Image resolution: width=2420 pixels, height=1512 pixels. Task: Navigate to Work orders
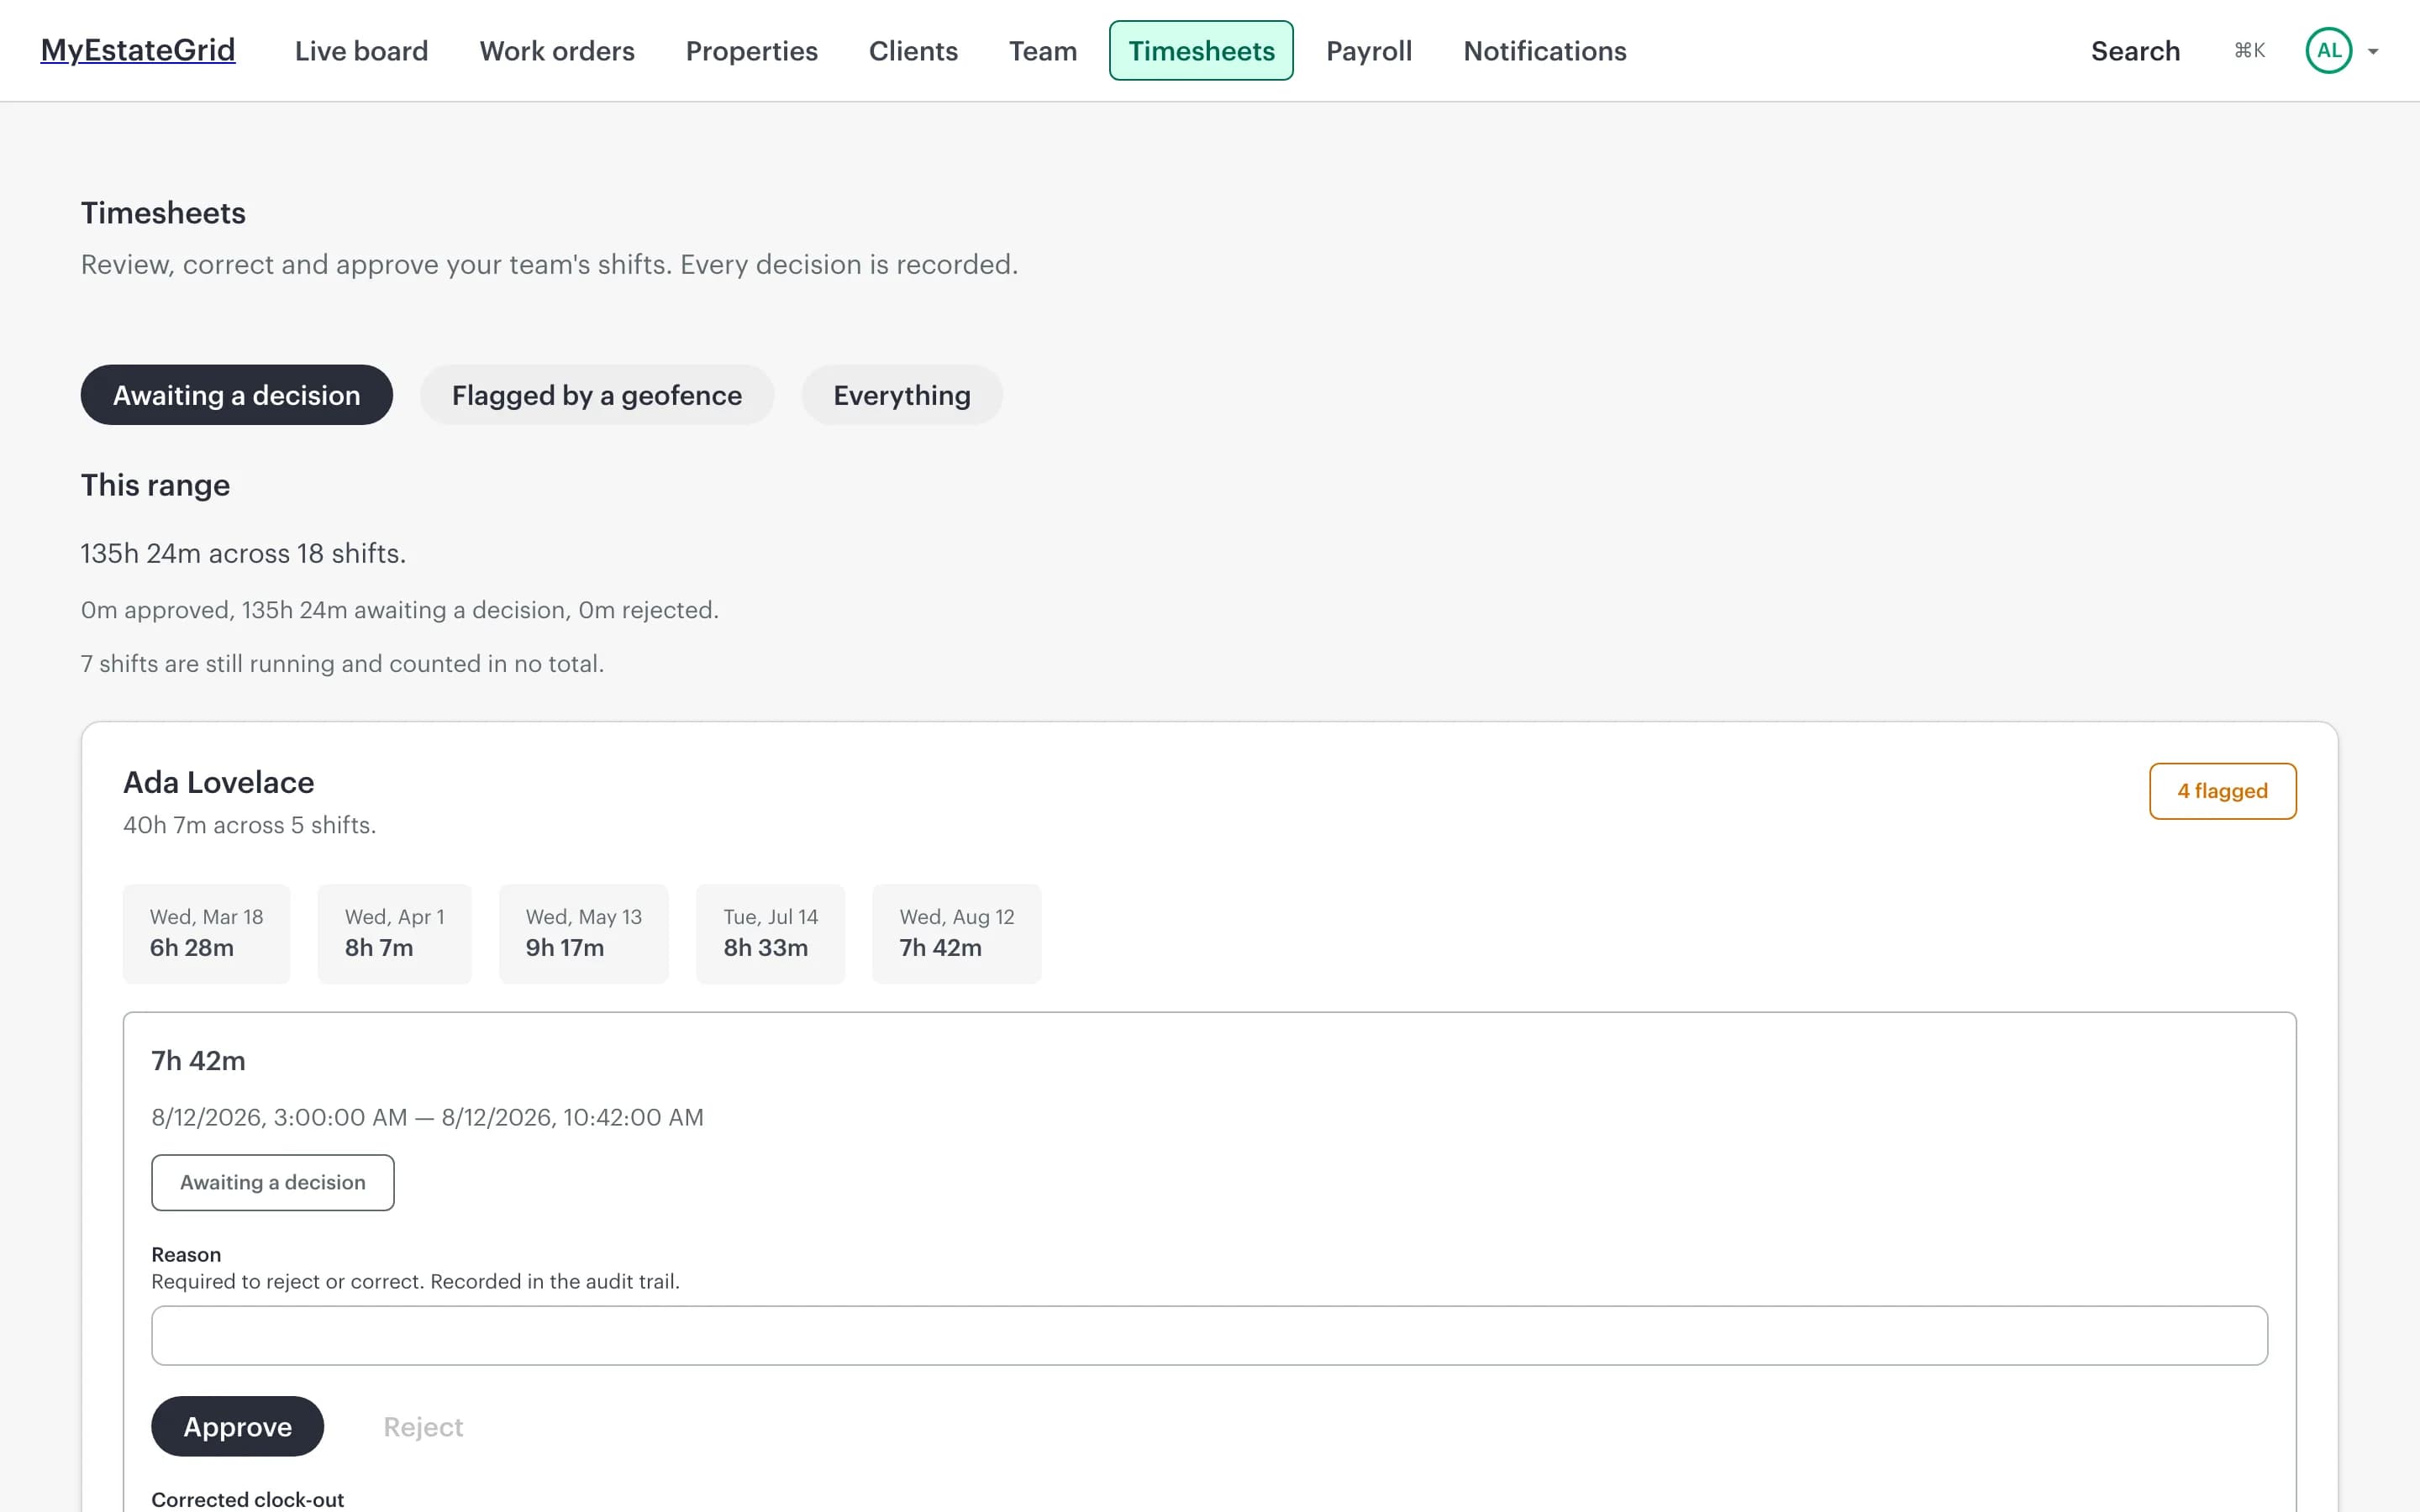click(557, 51)
